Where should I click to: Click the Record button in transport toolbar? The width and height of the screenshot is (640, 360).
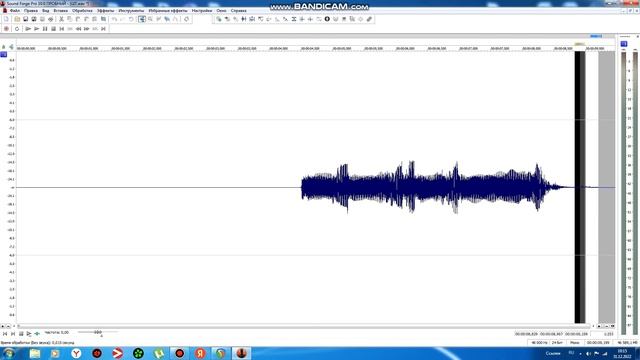tap(6, 29)
